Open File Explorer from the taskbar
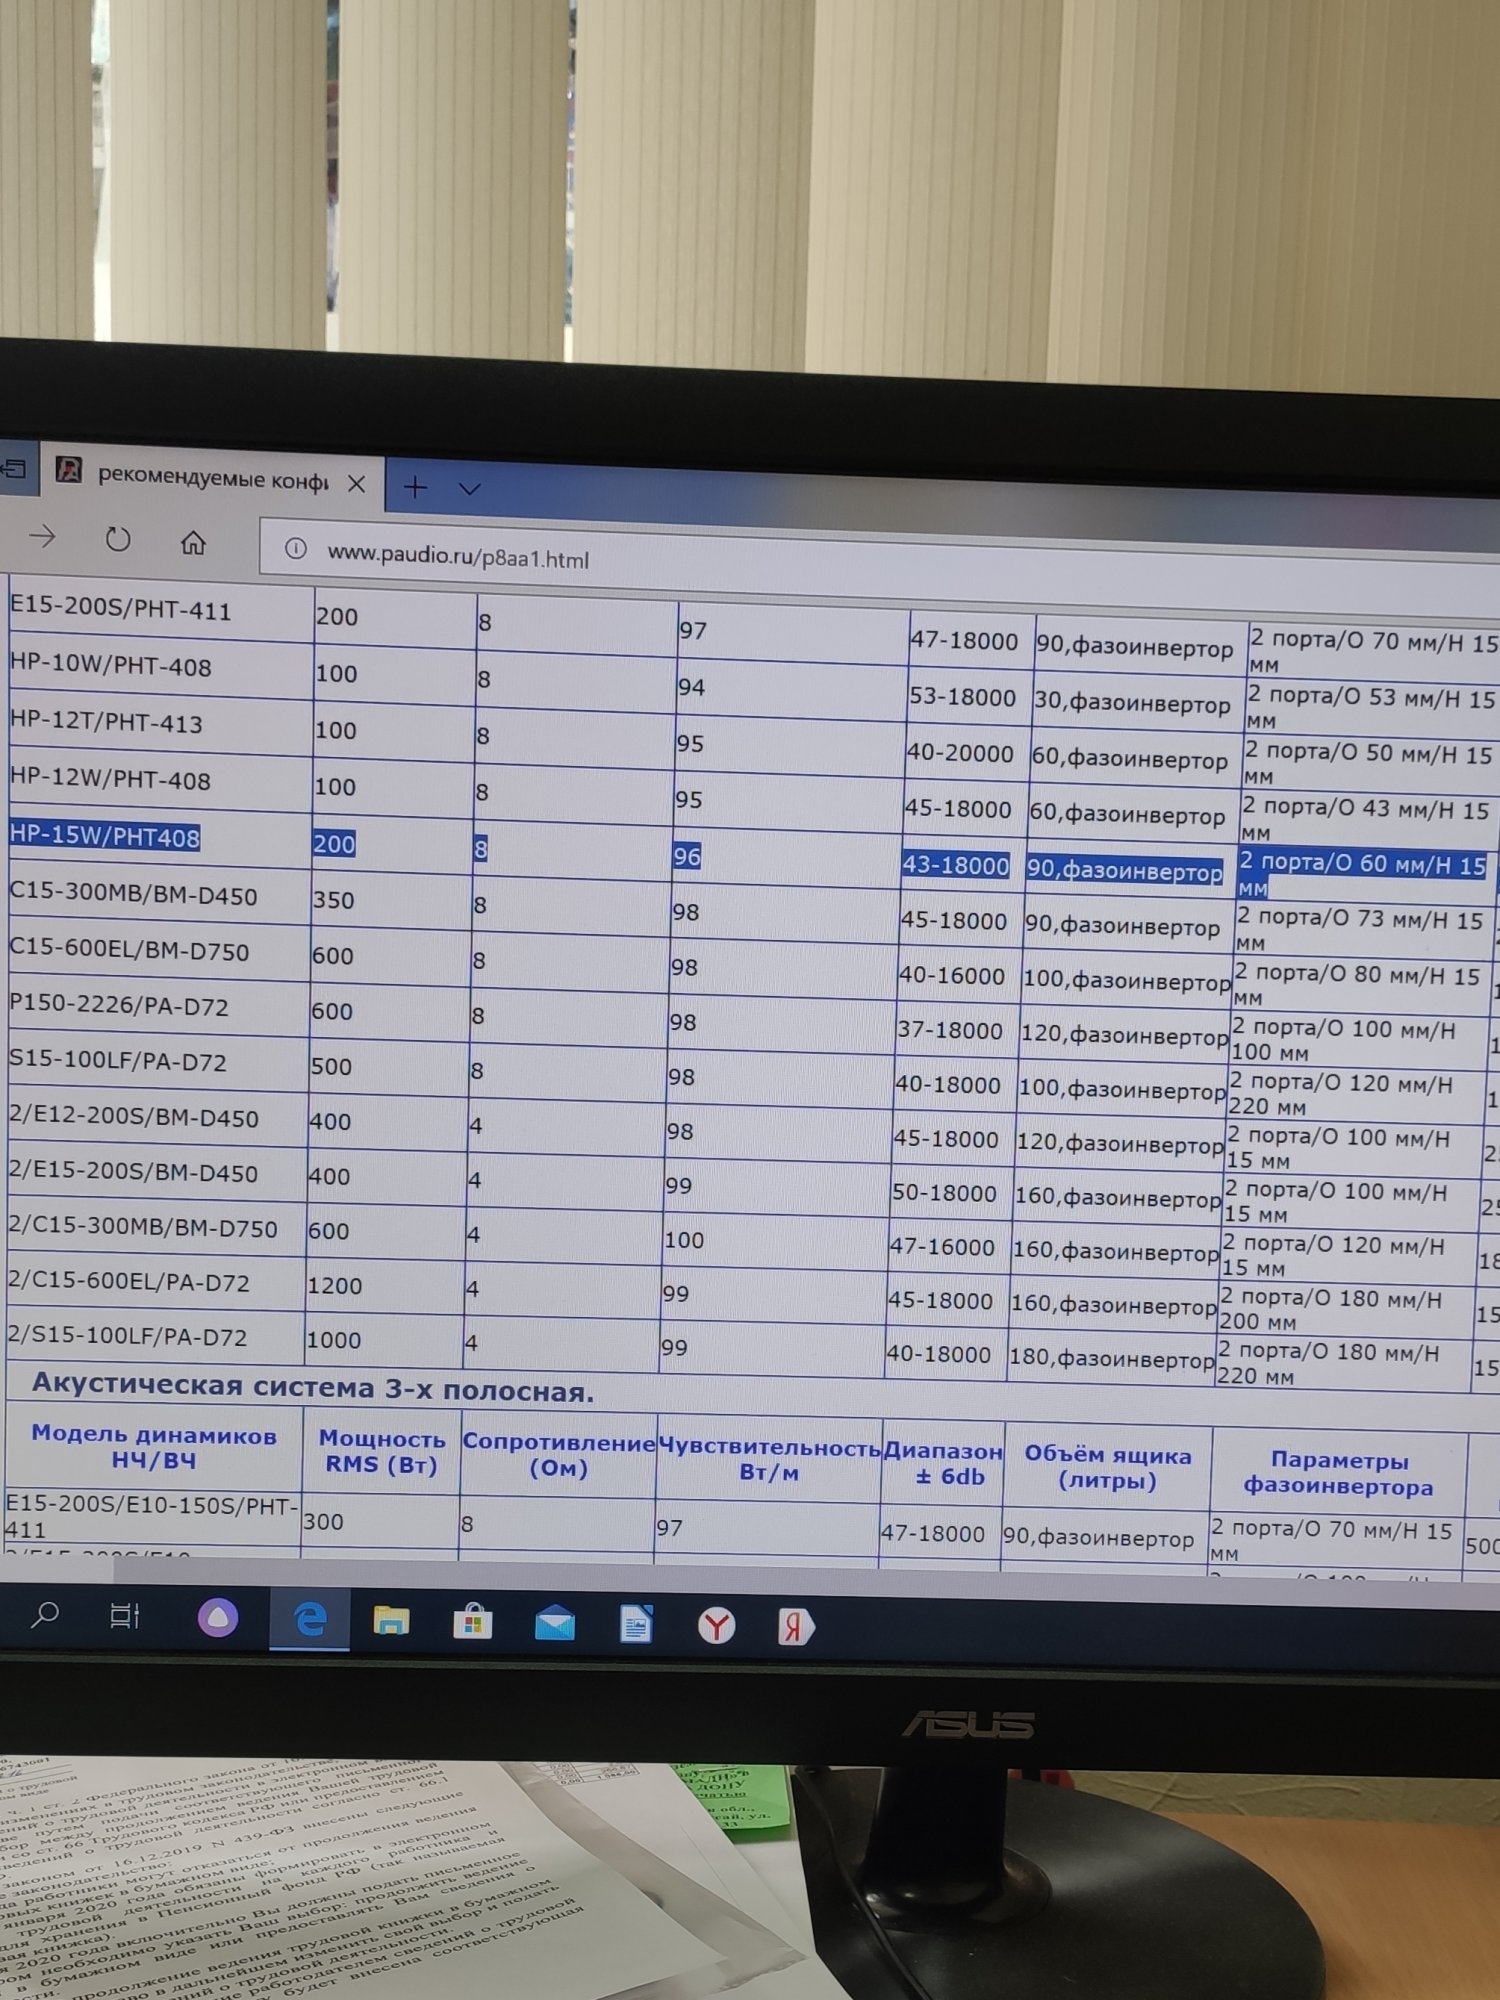The image size is (1500, 2000). pyautogui.click(x=391, y=1621)
